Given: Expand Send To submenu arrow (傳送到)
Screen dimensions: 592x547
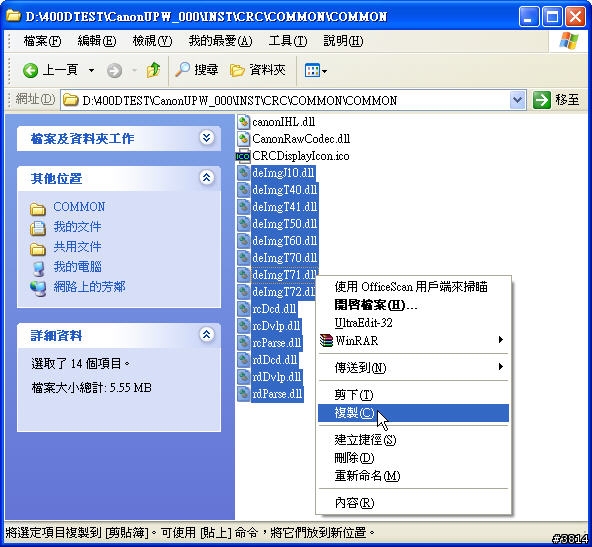Looking at the screenshot, I should tap(501, 367).
